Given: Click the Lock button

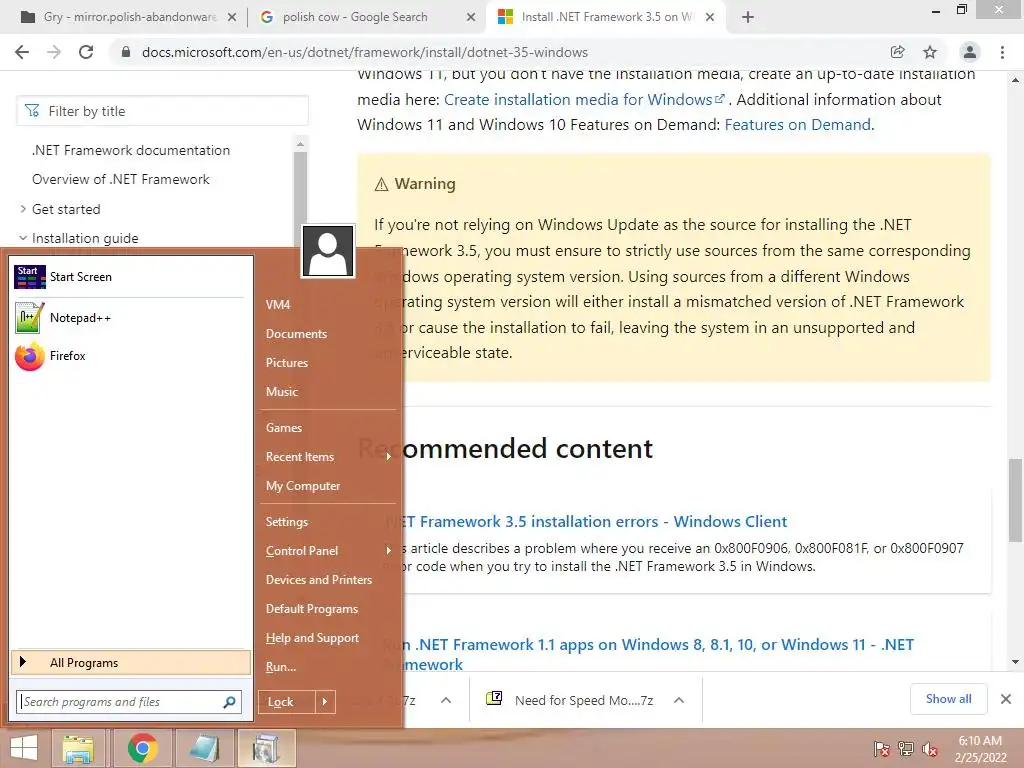Looking at the screenshot, I should tap(287, 702).
